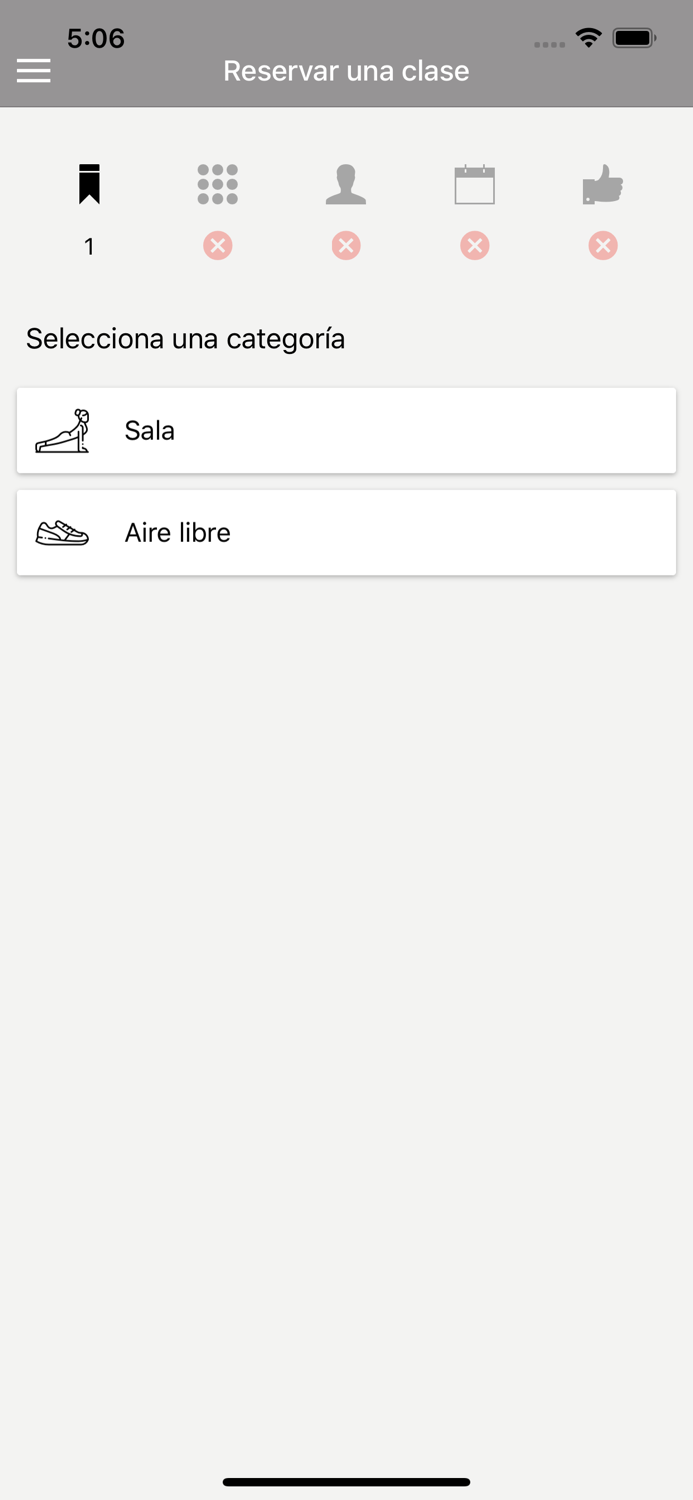Tap the calendar step icon

tap(474, 185)
